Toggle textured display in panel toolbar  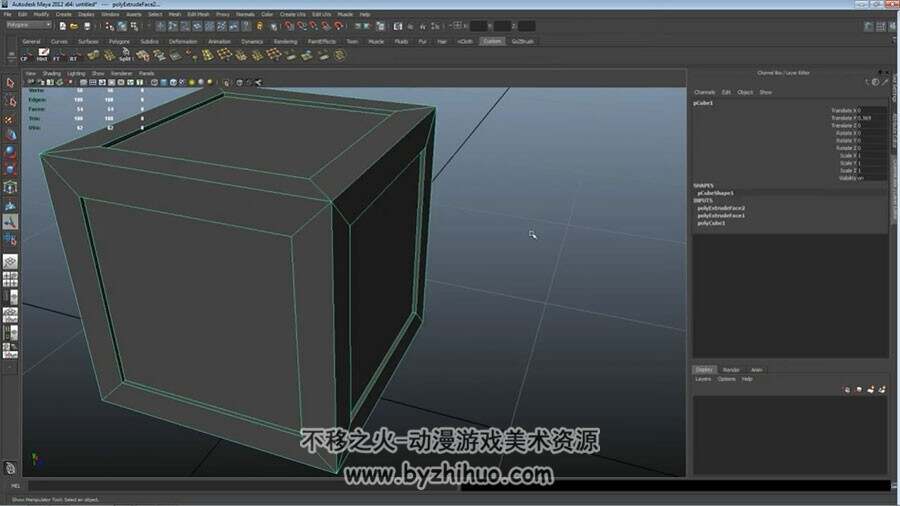click(x=183, y=83)
